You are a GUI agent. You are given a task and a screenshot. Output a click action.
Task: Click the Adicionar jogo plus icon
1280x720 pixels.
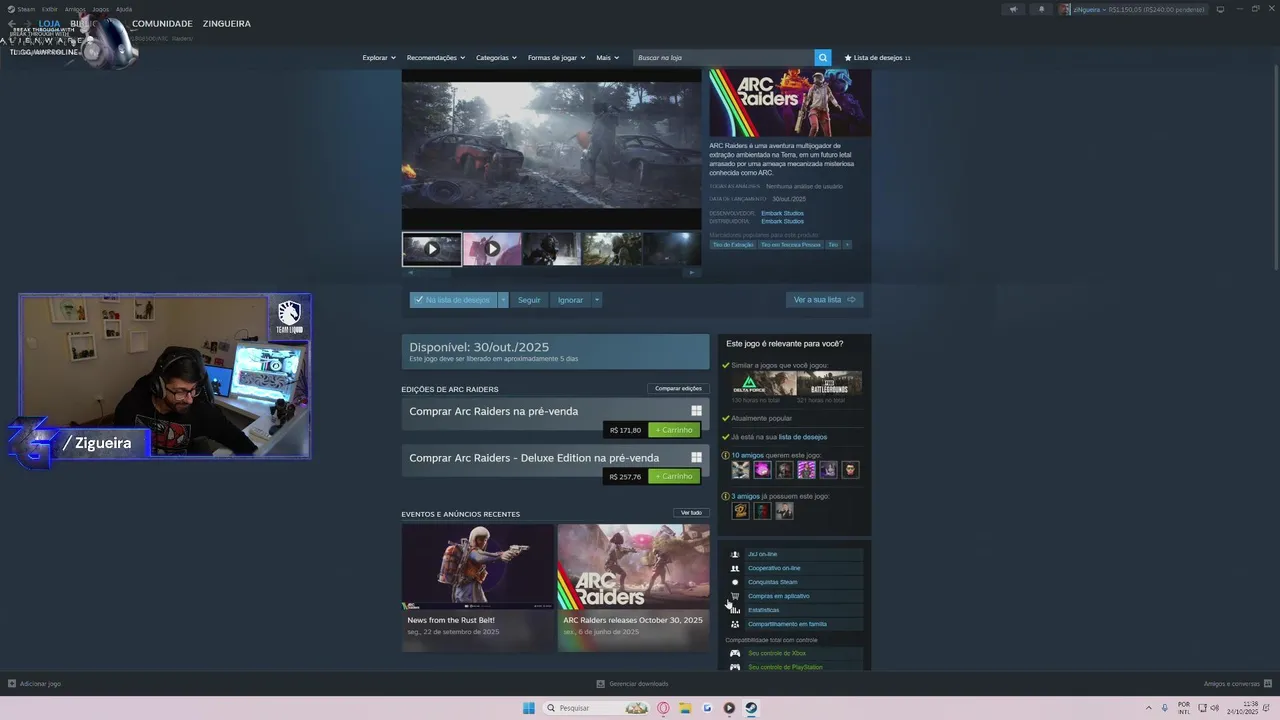point(12,684)
